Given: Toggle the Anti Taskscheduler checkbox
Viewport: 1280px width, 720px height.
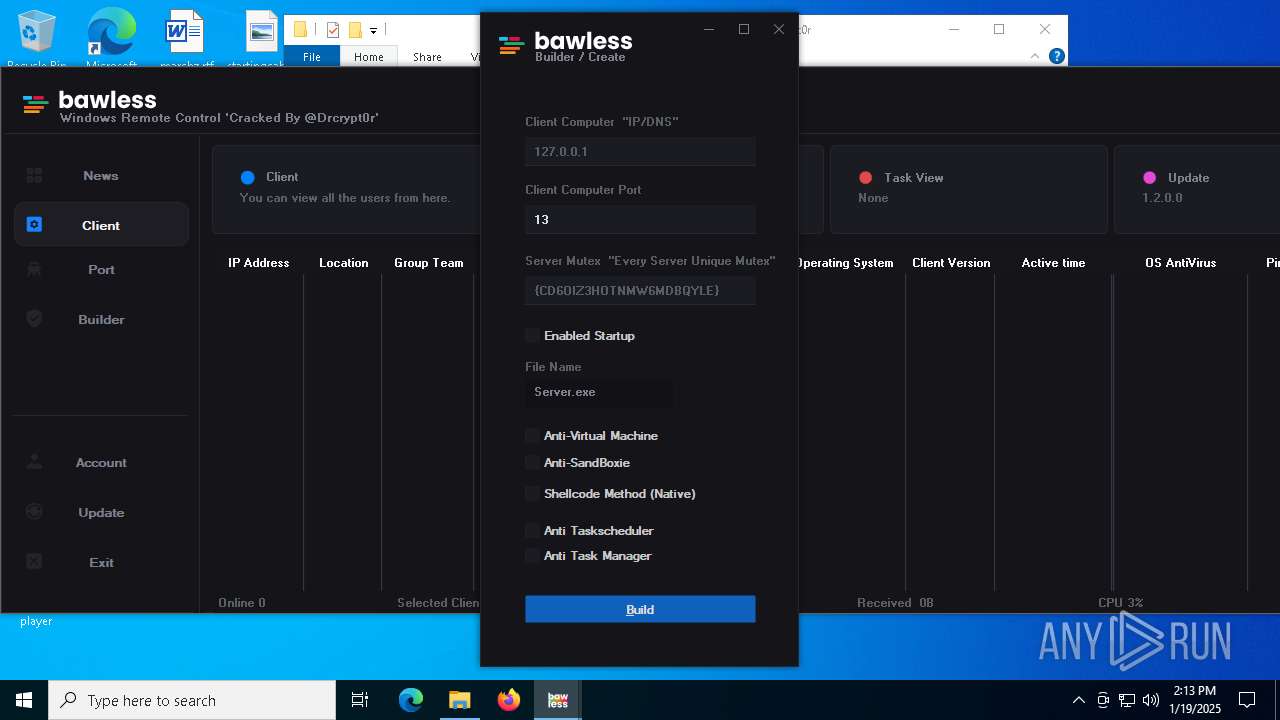Looking at the screenshot, I should coord(532,530).
